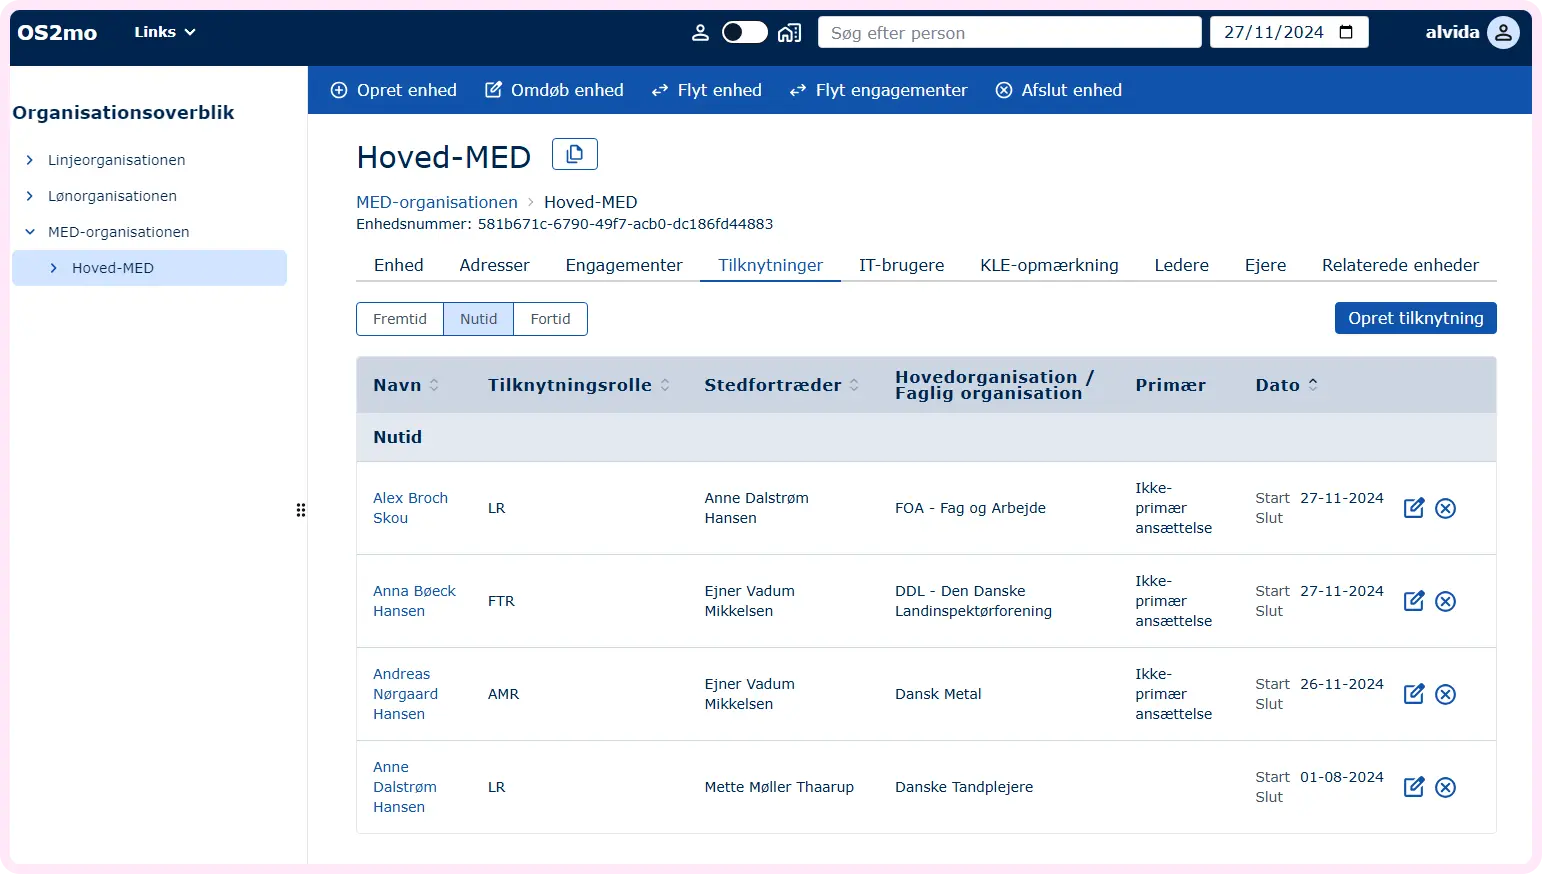The width and height of the screenshot is (1542, 874).
Task: Edit Anna Bøeck Hansen's association
Action: 1414,601
